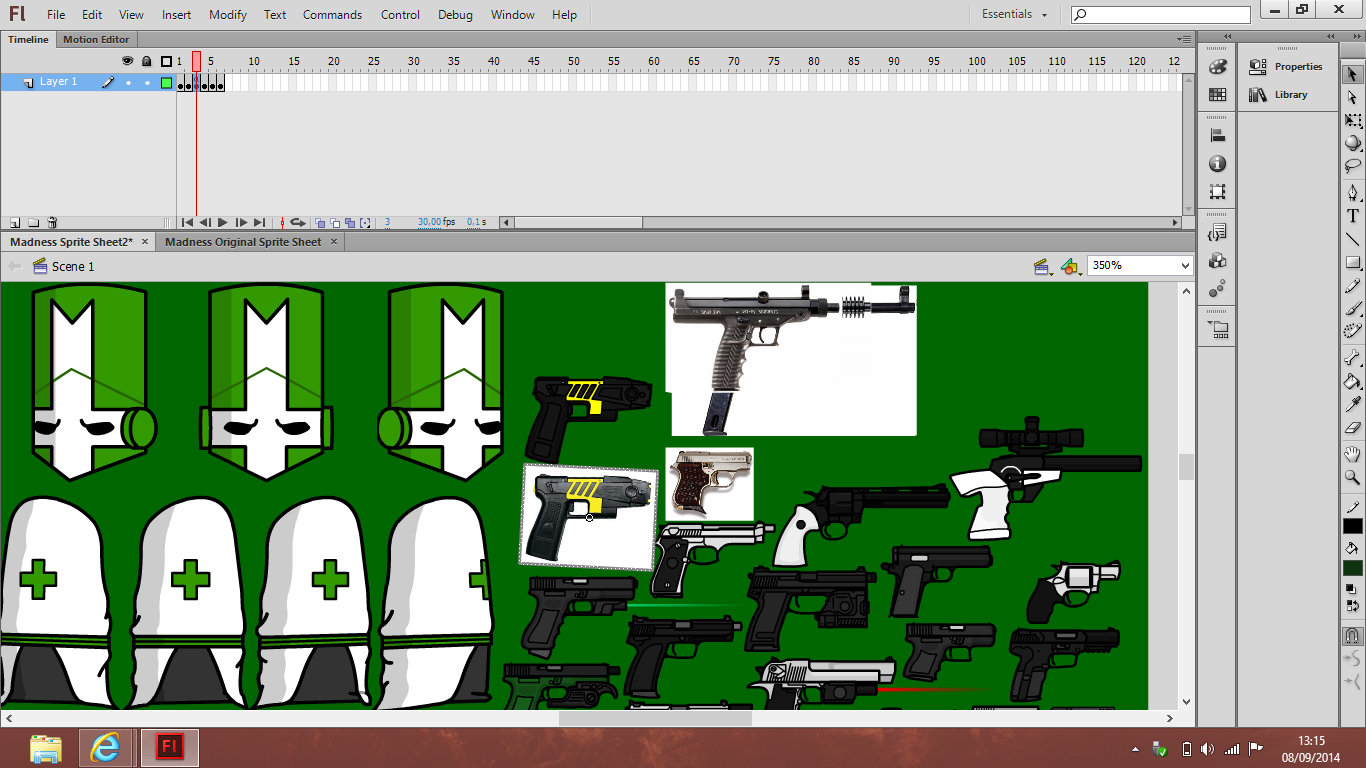Viewport: 1366px width, 768px height.
Task: Open the Properties panel
Action: (x=1286, y=67)
